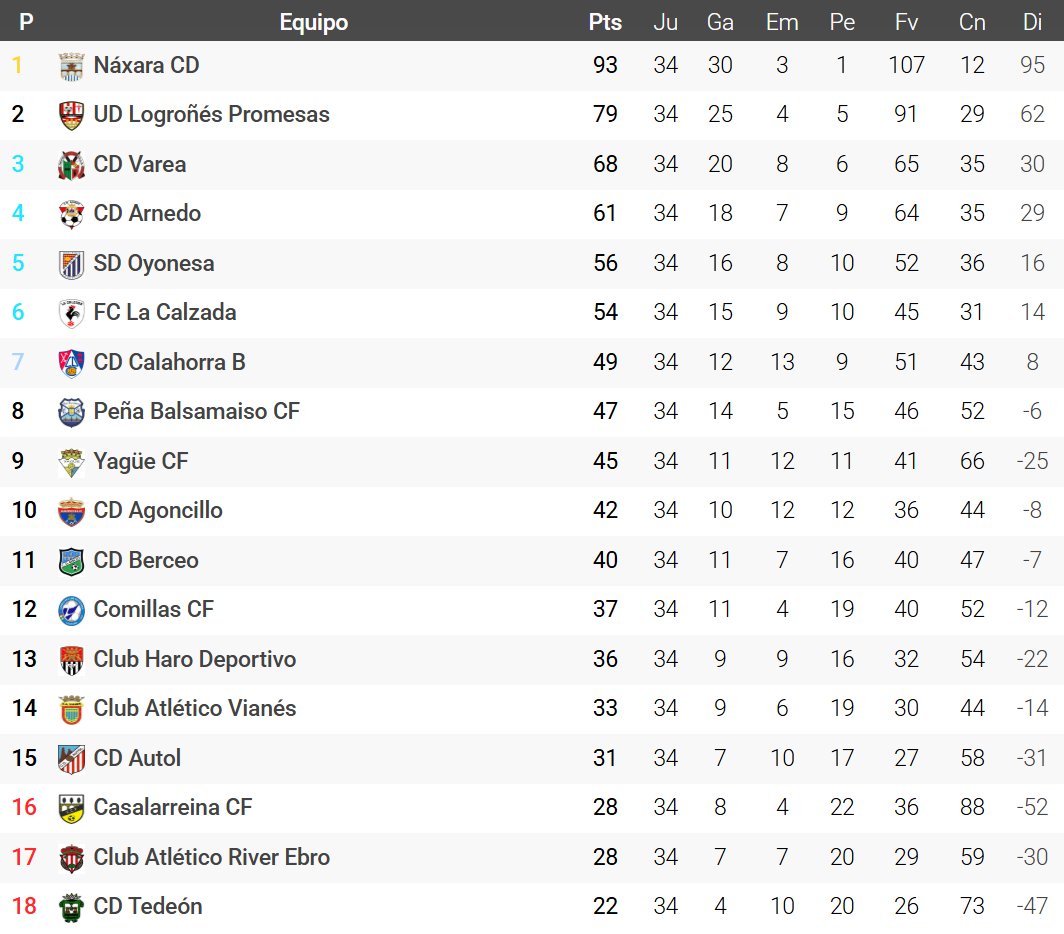Click the SD Oyonesa striped shield
The image size is (1064, 934).
pyautogui.click(x=71, y=264)
